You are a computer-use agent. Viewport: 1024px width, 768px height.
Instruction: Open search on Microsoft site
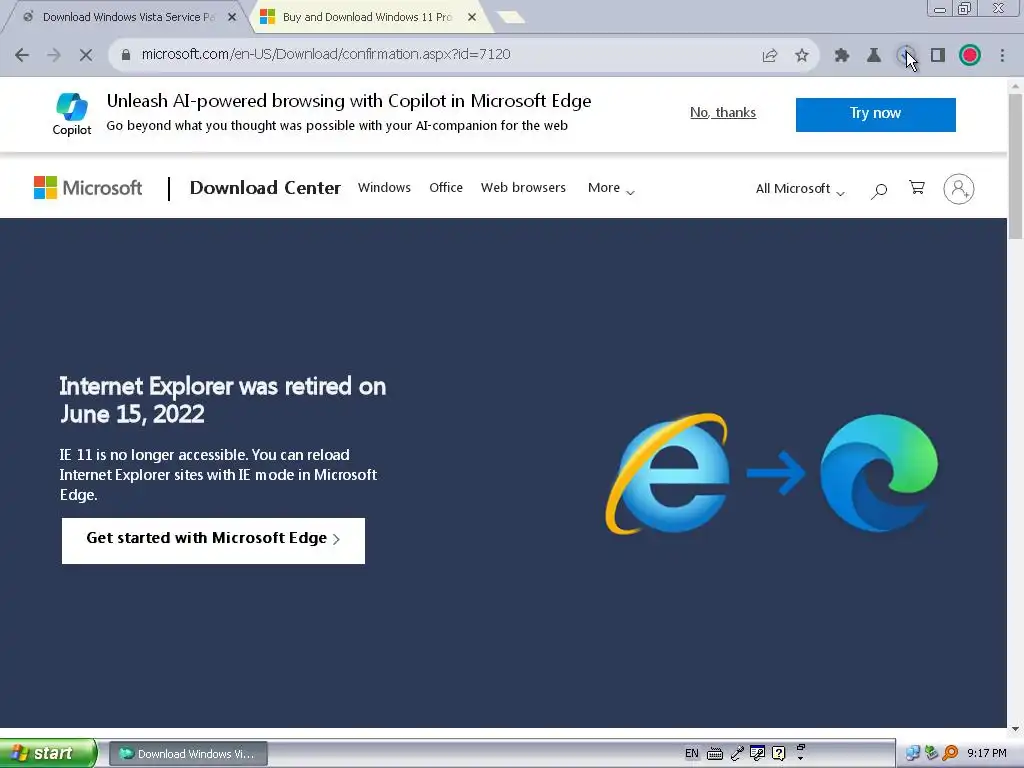[x=879, y=190]
